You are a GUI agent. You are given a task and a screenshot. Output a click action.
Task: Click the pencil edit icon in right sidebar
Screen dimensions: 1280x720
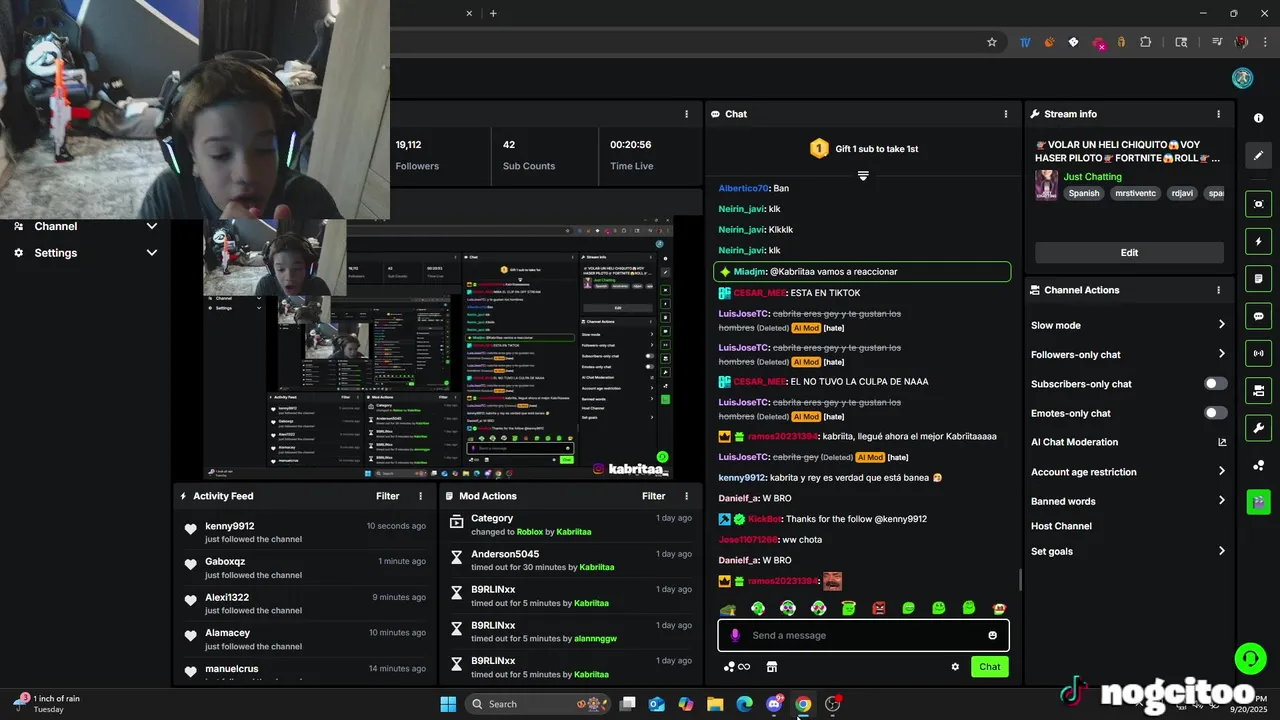click(1258, 155)
